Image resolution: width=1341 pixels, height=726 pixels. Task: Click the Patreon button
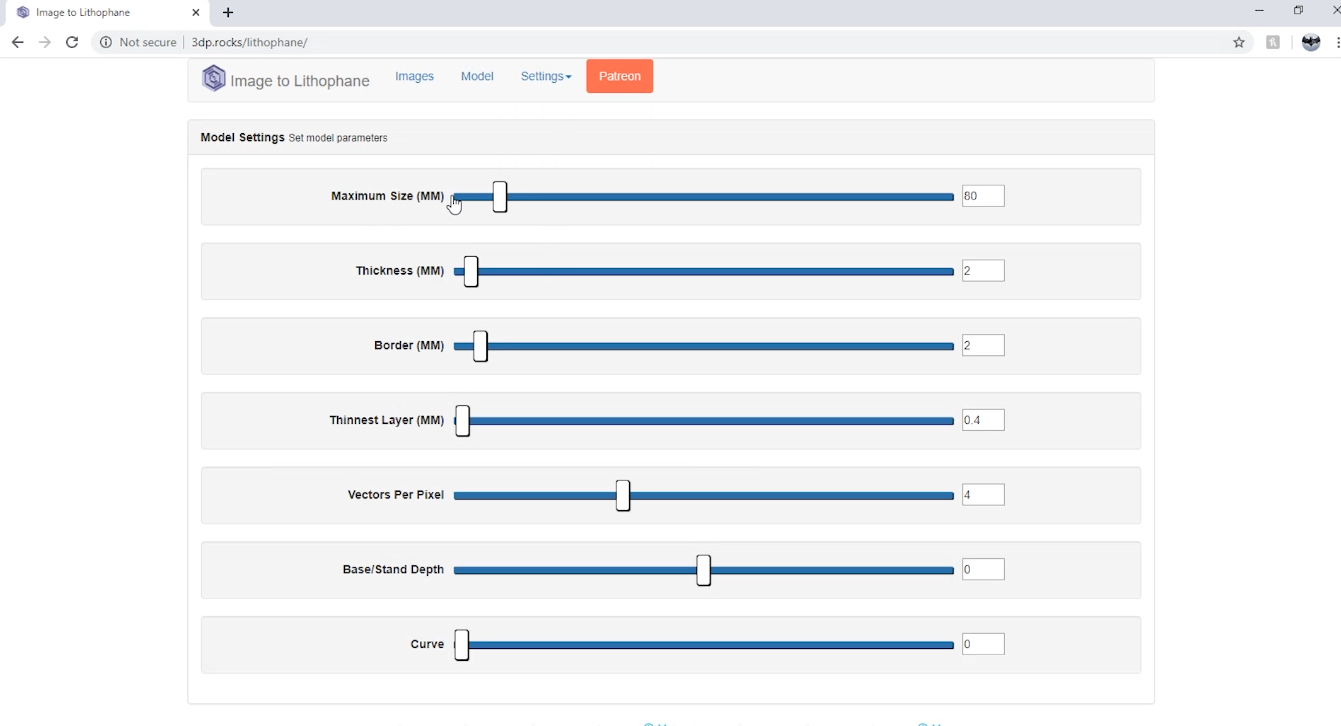(620, 76)
